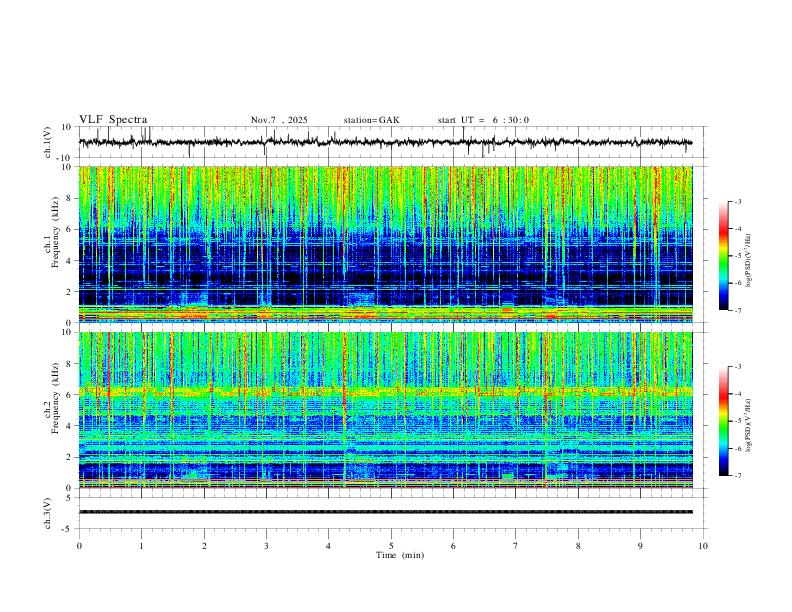Image resolution: width=792 pixels, height=612 pixels.
Task: Click the '-3' value on ch.1 colorbar
Action: point(738,201)
